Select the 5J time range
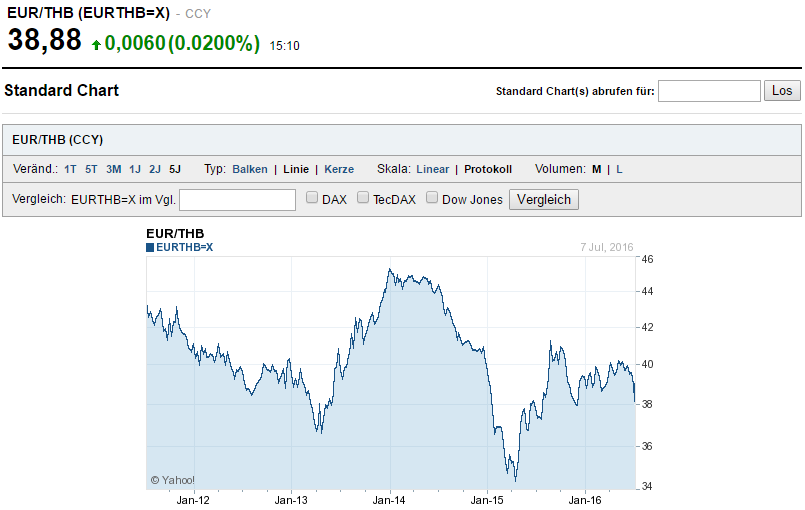 tap(175, 169)
